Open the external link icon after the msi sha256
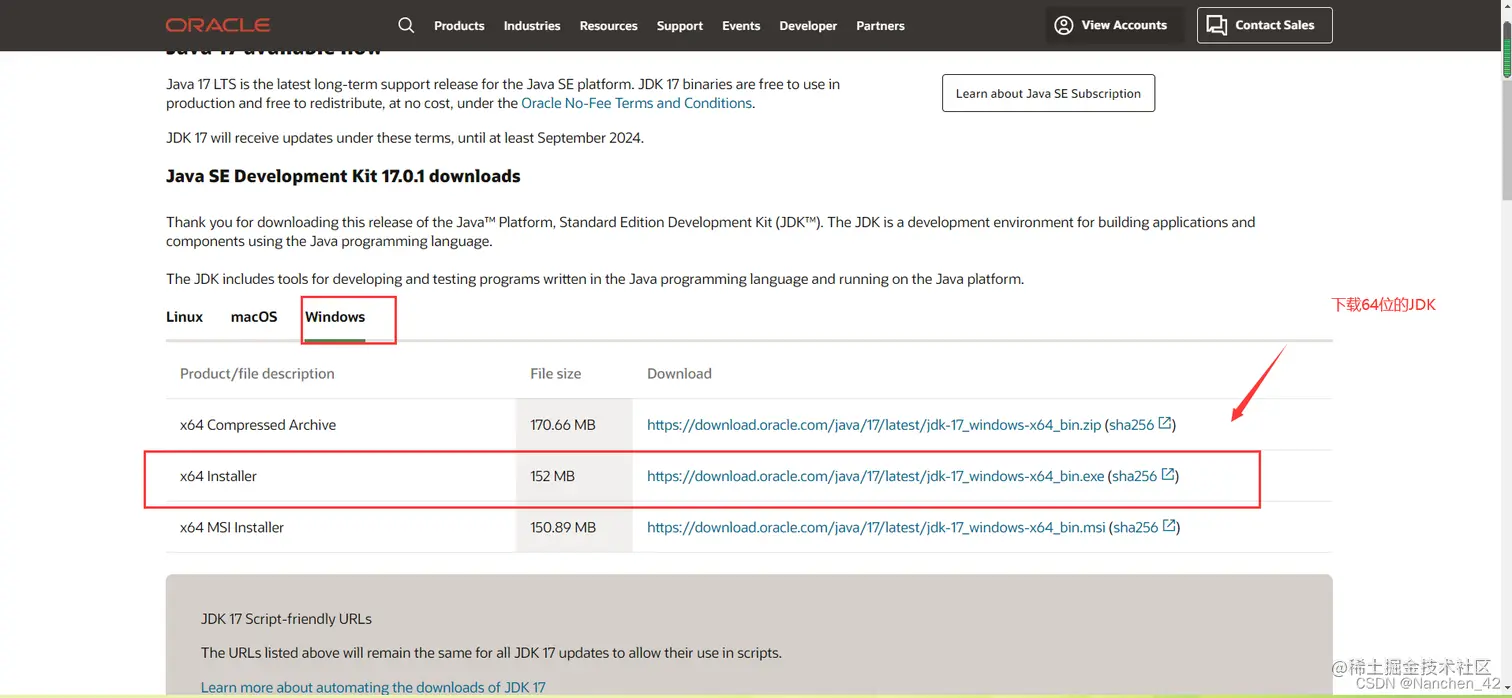 coord(1169,527)
